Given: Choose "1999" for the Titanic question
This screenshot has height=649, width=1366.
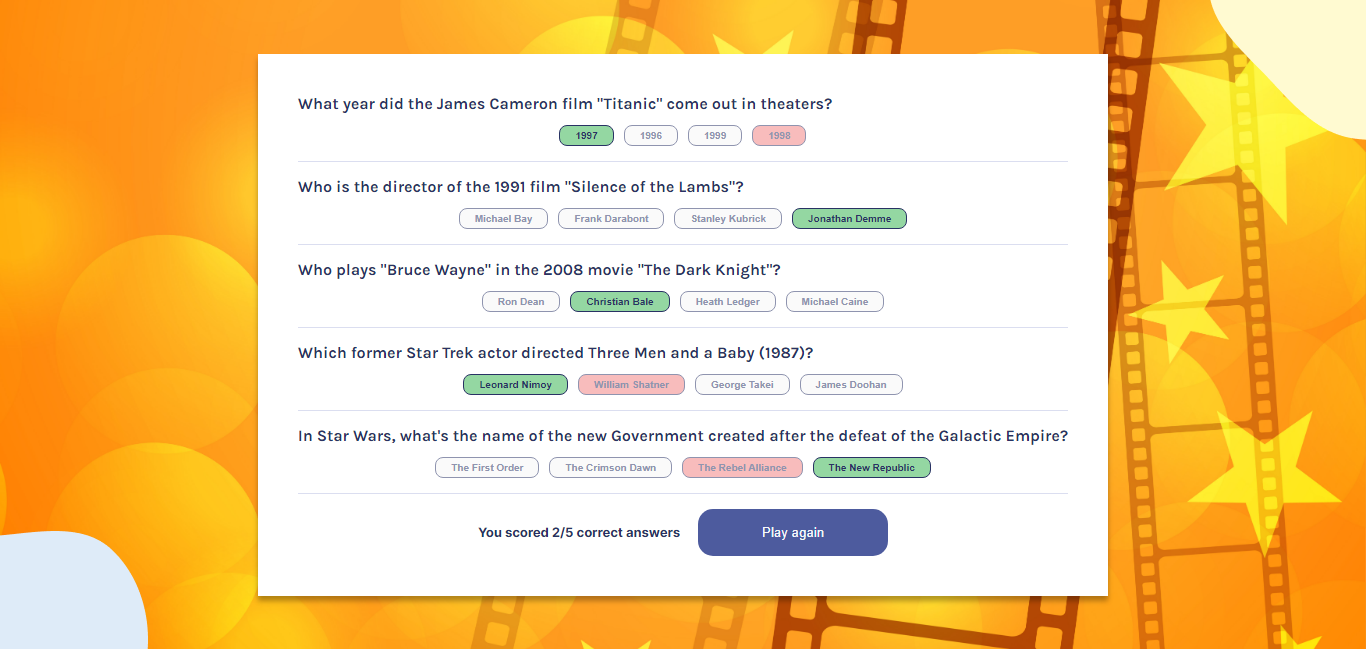Looking at the screenshot, I should click(x=714, y=135).
